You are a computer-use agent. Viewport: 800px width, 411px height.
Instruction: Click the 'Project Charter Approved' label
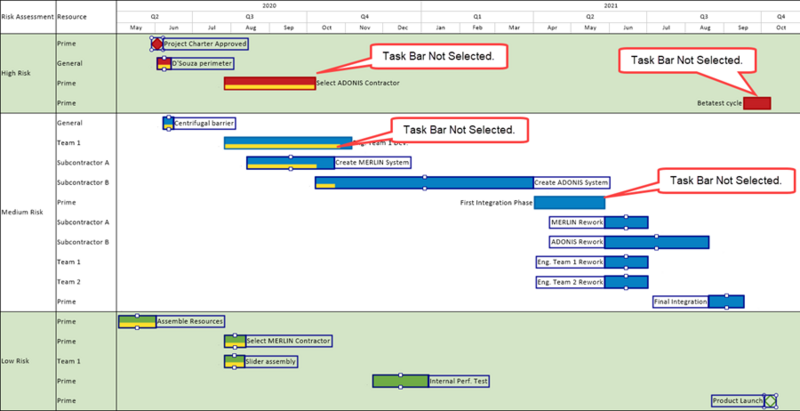(x=206, y=44)
